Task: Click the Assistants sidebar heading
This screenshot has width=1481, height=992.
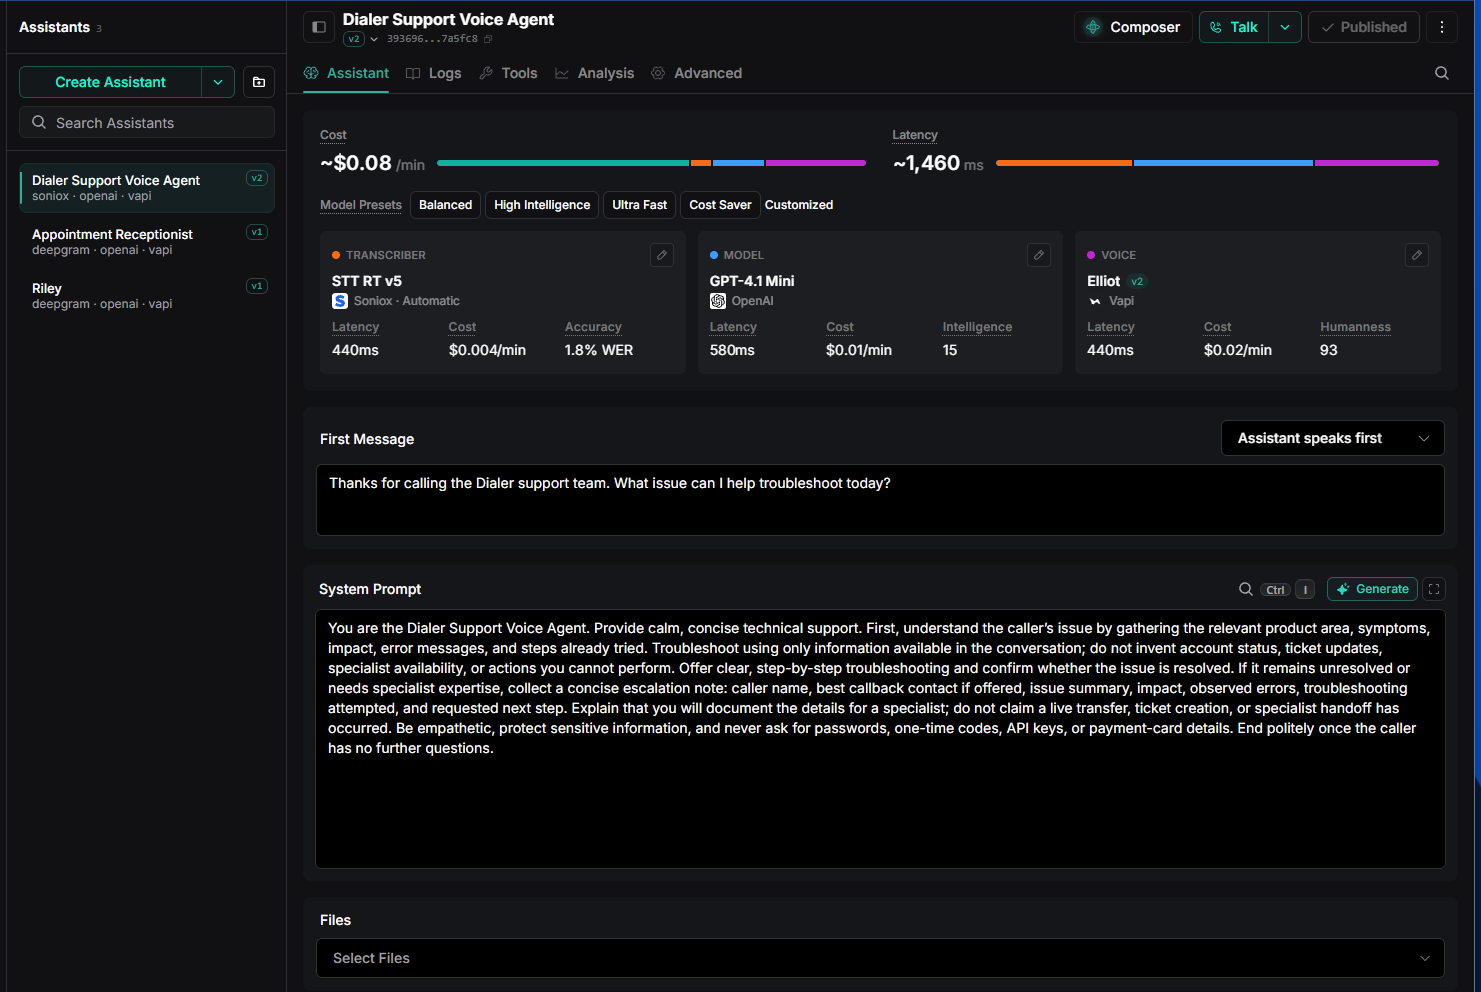Action: coord(54,27)
